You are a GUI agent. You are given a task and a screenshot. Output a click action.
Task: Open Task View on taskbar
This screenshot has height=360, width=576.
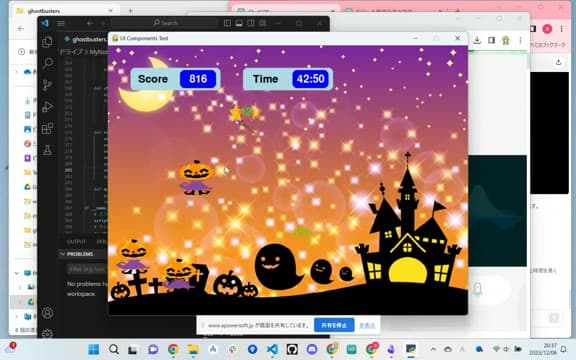[133, 350]
